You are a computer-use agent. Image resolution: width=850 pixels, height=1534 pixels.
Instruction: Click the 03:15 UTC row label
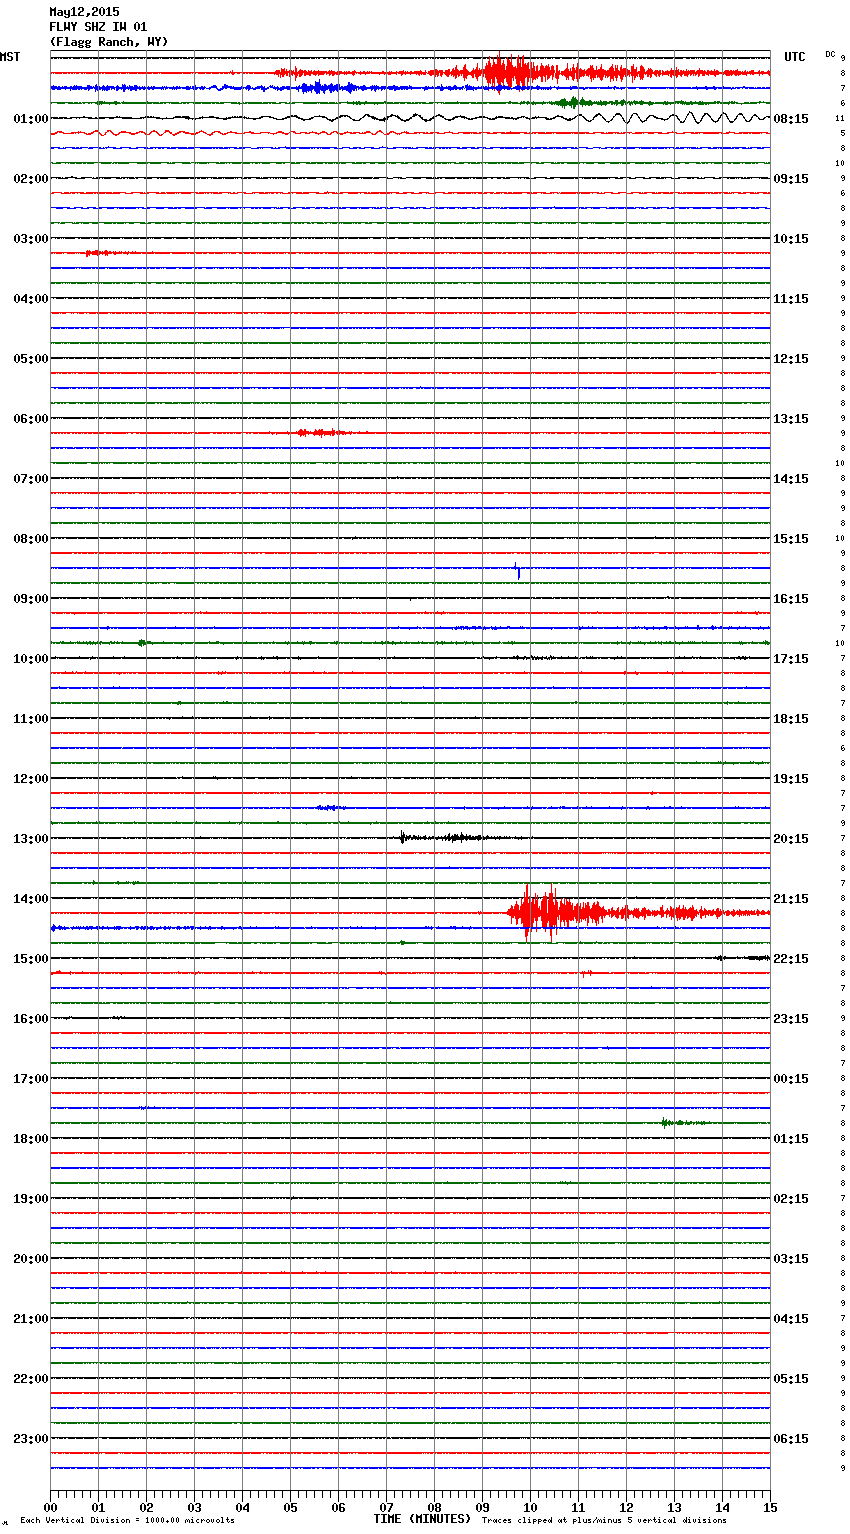pos(791,1259)
